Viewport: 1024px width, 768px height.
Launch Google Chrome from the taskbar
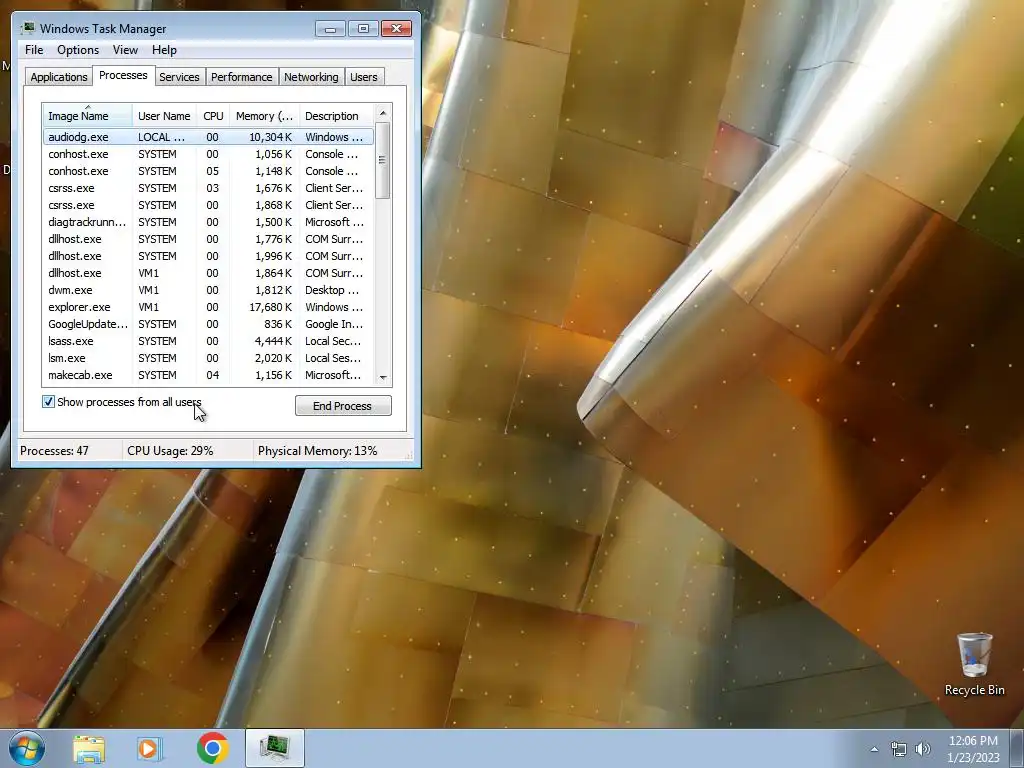pos(212,748)
